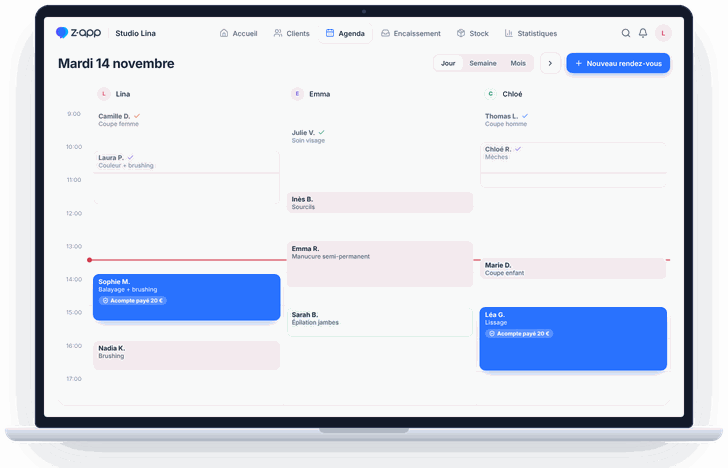
Task: Click the Mardi 14 novembre heading
Action: (116, 63)
